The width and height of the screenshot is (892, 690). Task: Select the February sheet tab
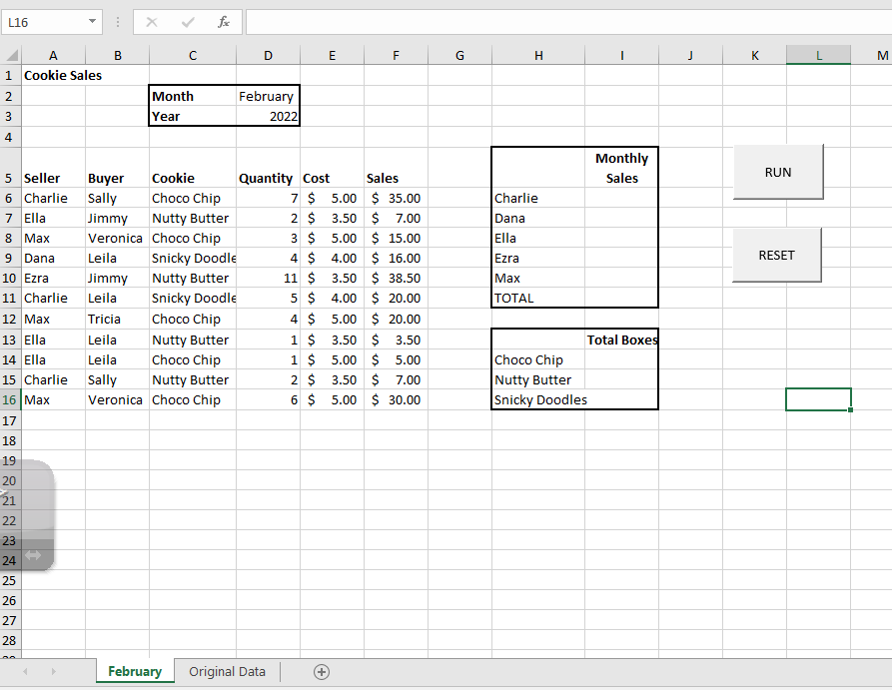click(135, 672)
